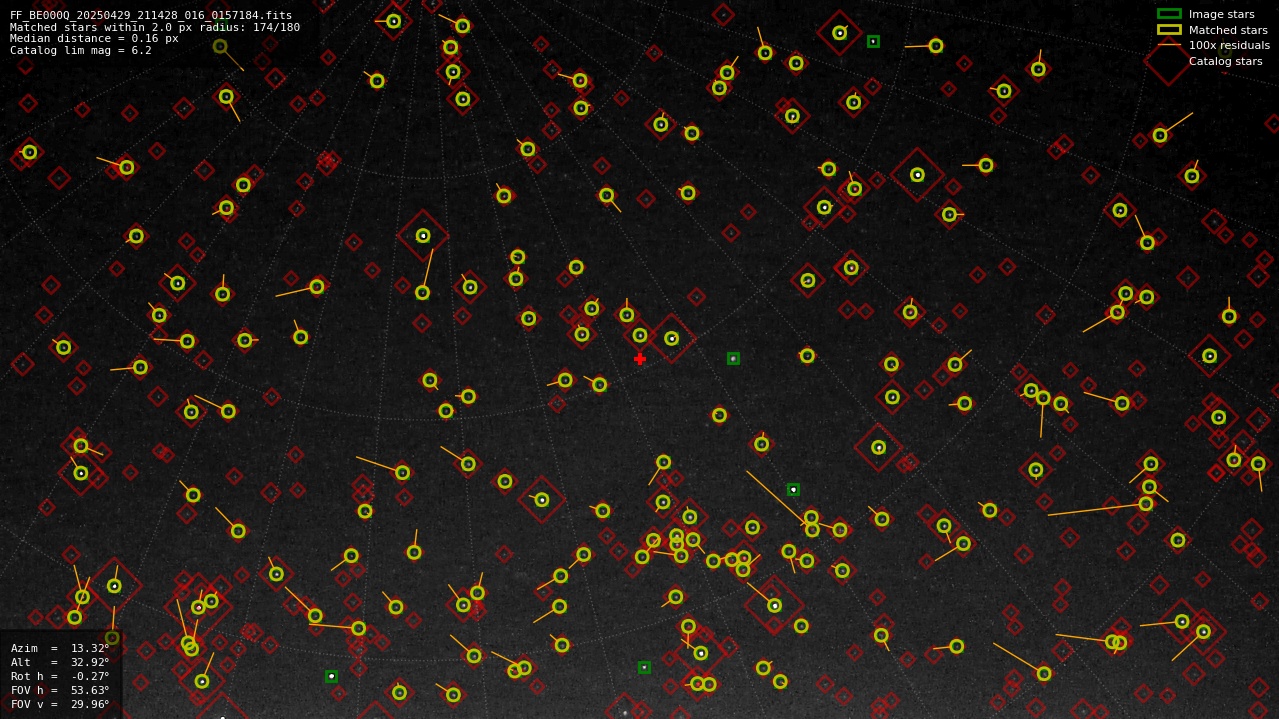The image size is (1279, 719).
Task: Click the red Catalog stars legend diamond
Action: (x=1169, y=61)
